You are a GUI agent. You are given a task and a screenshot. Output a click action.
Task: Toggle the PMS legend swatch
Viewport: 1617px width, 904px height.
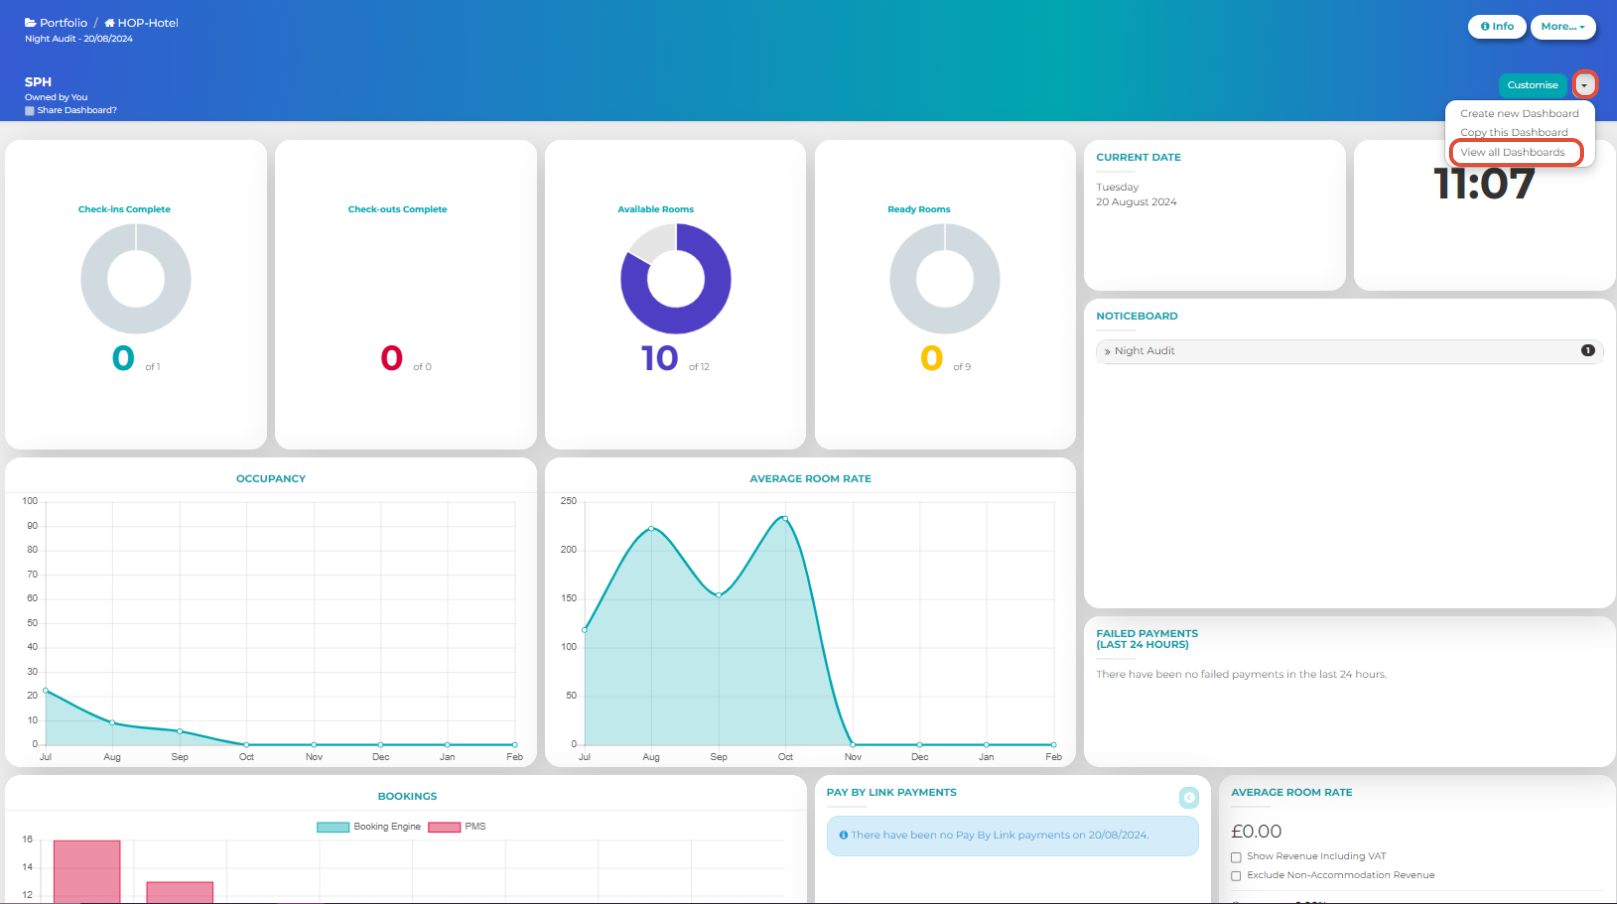(x=444, y=827)
